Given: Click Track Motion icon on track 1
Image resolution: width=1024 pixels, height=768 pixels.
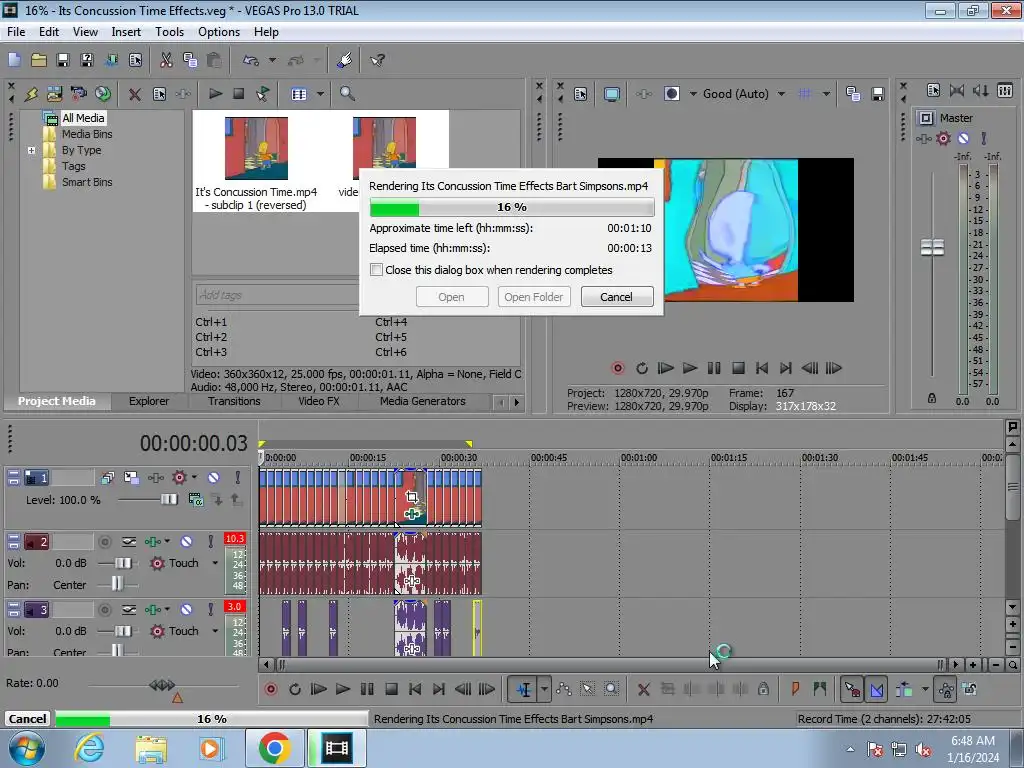Looking at the screenshot, I should pyautogui.click(x=131, y=477).
